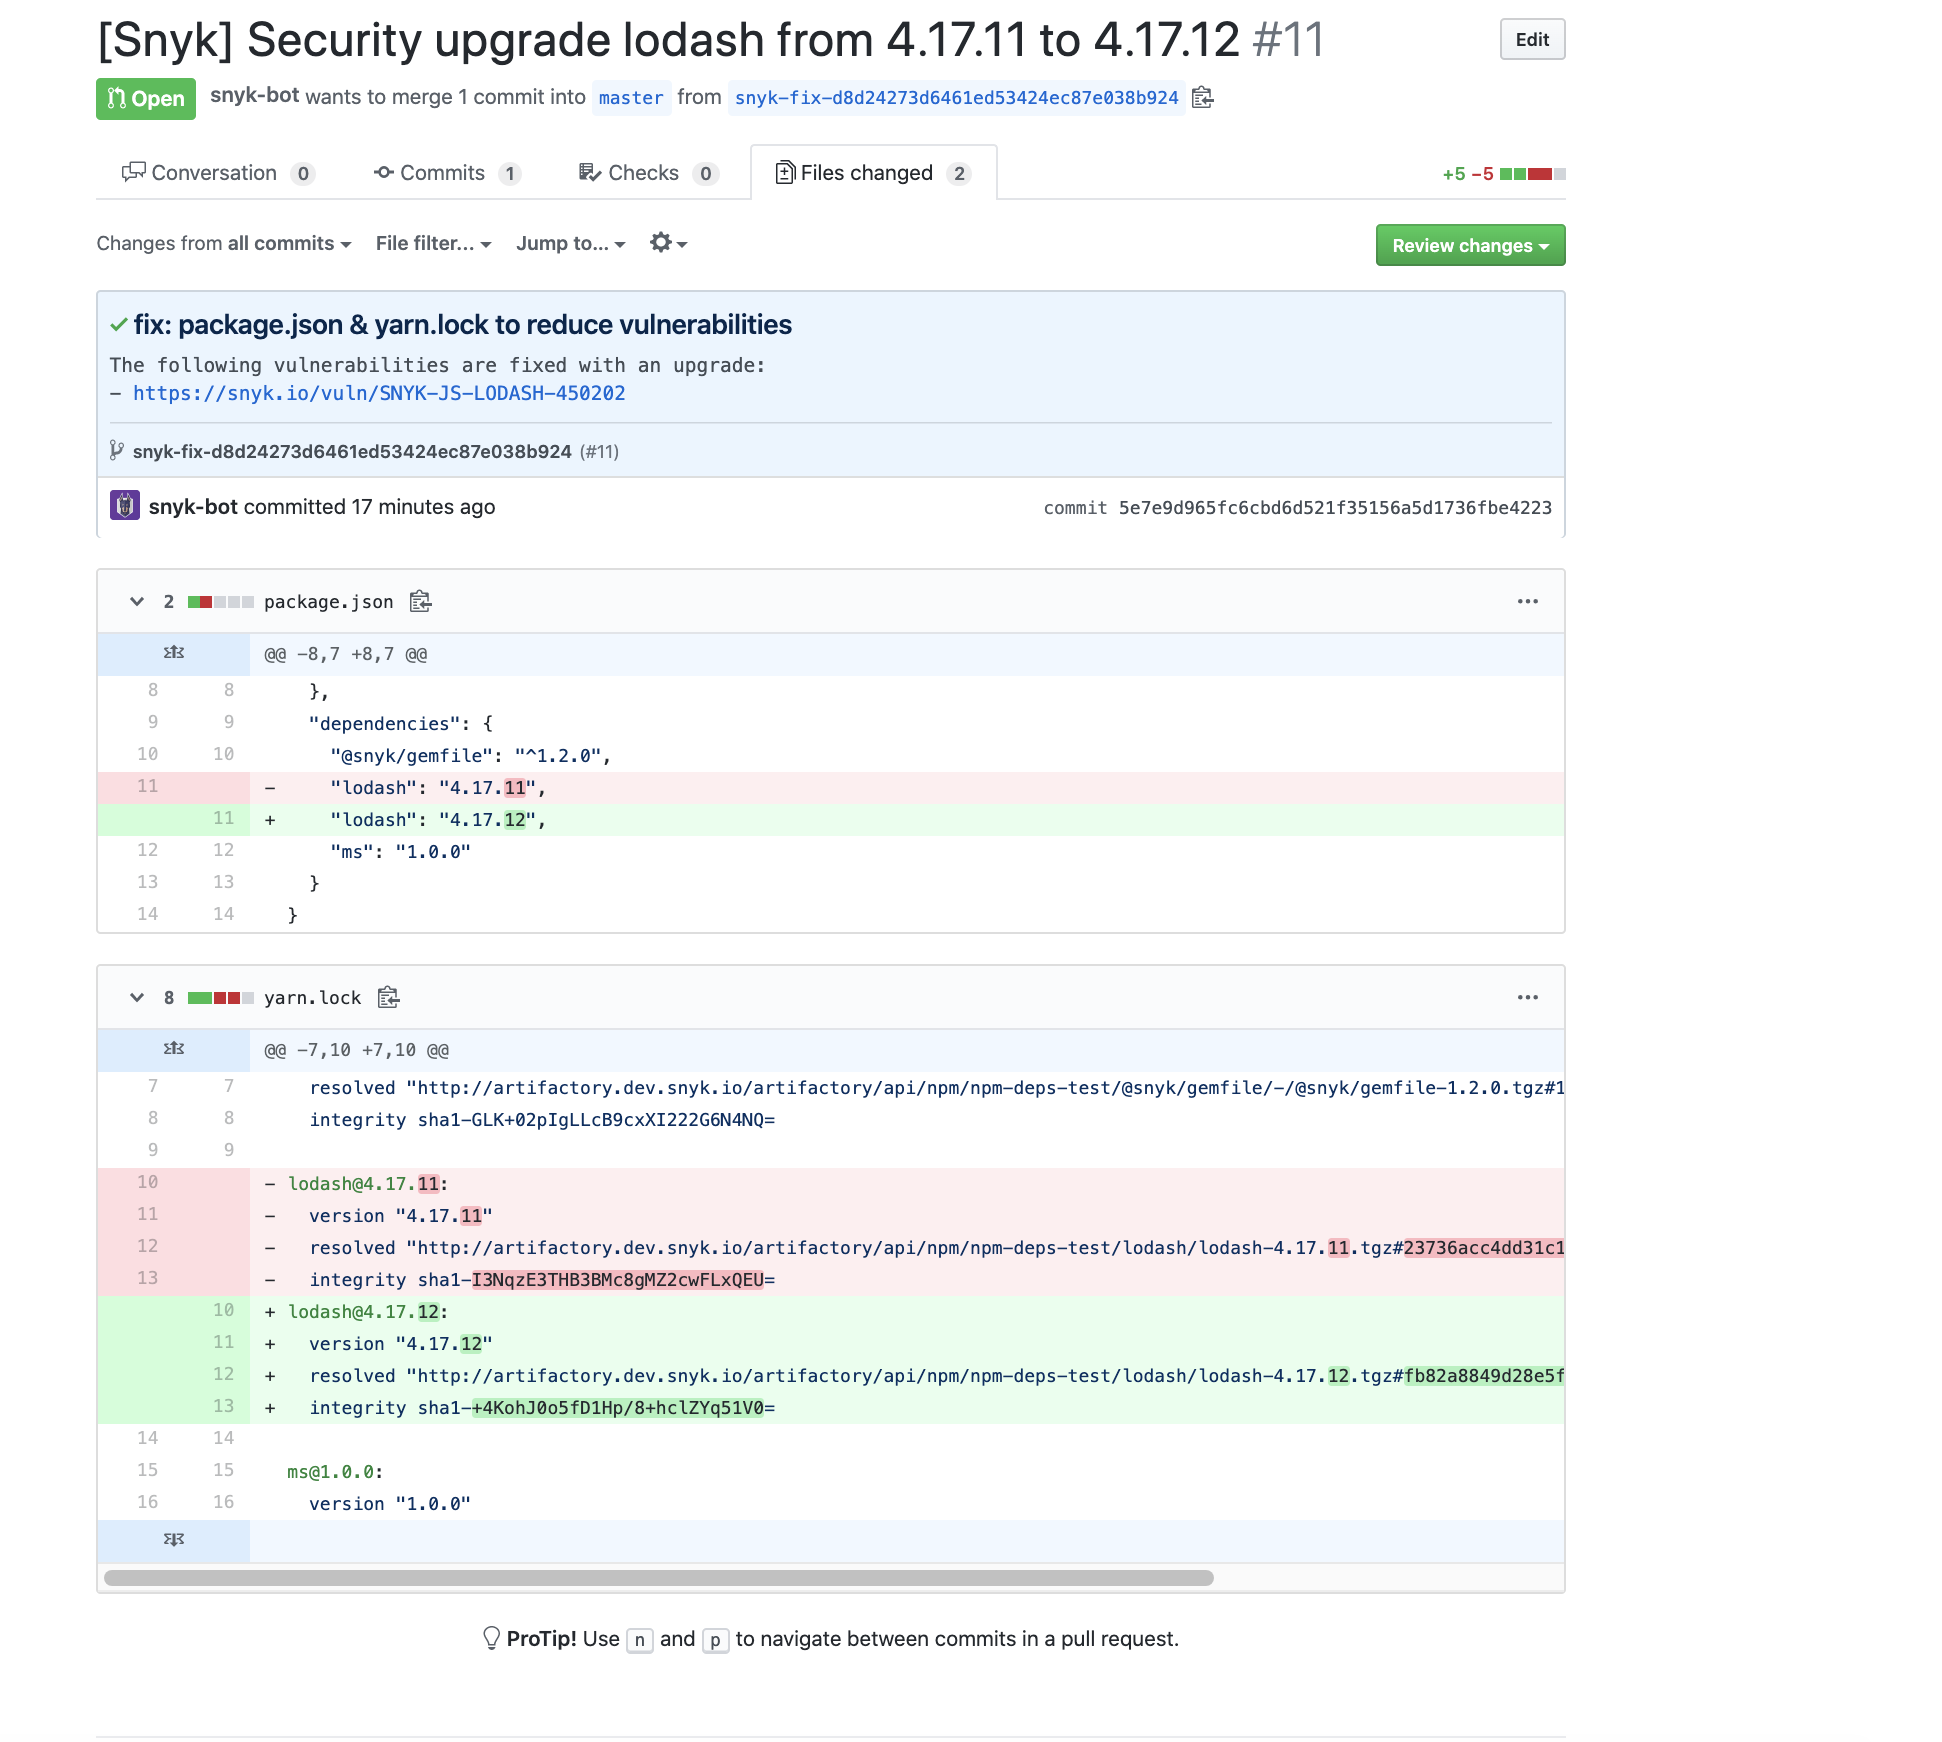This screenshot has height=1742, width=1942.
Task: Open yarn.lock file options ellipsis menu
Action: point(1527,997)
